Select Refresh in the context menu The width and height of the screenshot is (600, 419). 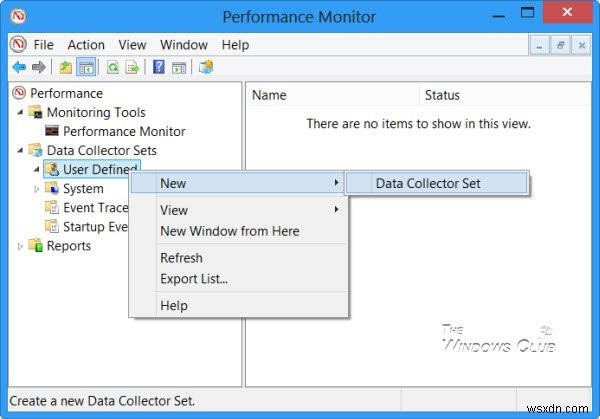tap(182, 258)
